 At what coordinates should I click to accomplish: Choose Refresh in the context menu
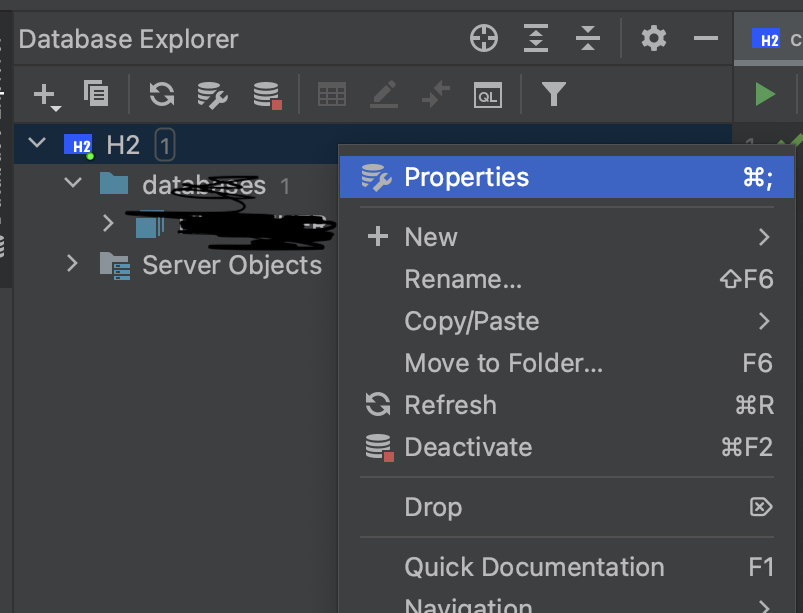coord(567,405)
